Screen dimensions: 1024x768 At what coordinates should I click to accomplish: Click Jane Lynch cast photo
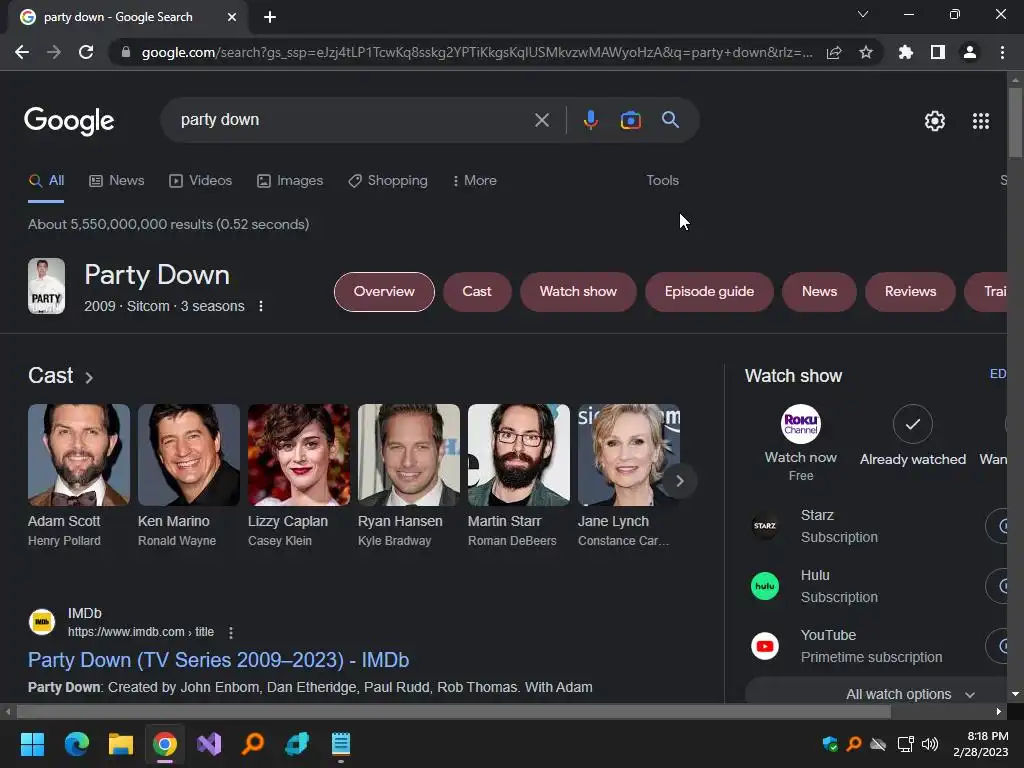[628, 455]
